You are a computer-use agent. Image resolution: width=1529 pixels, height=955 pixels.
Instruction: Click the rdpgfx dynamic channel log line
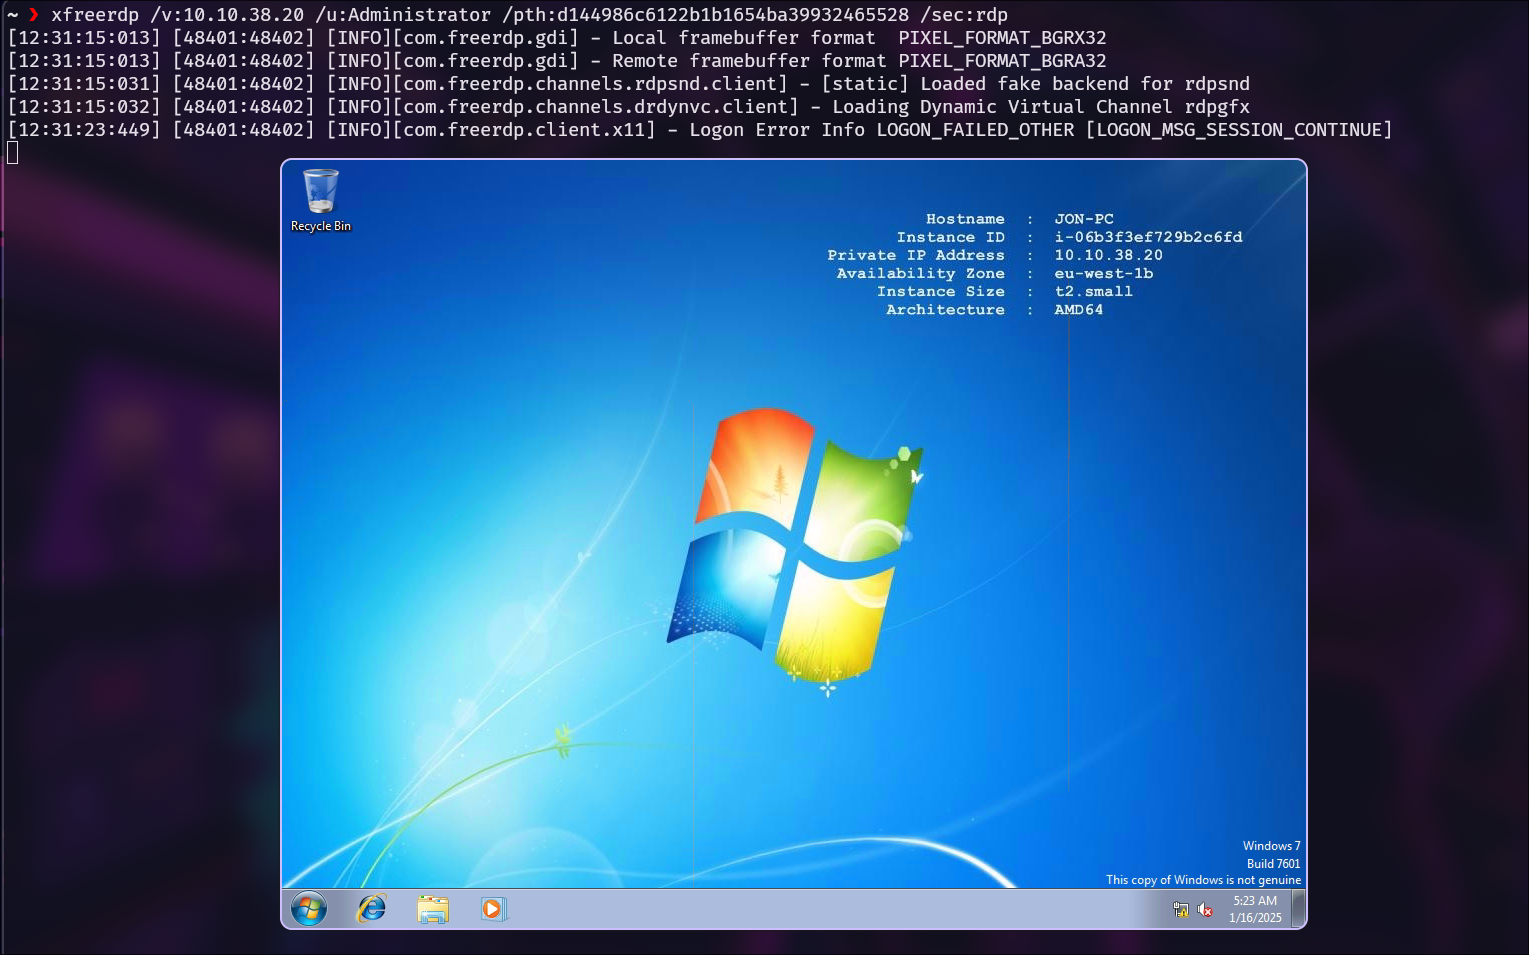pos(1040,107)
